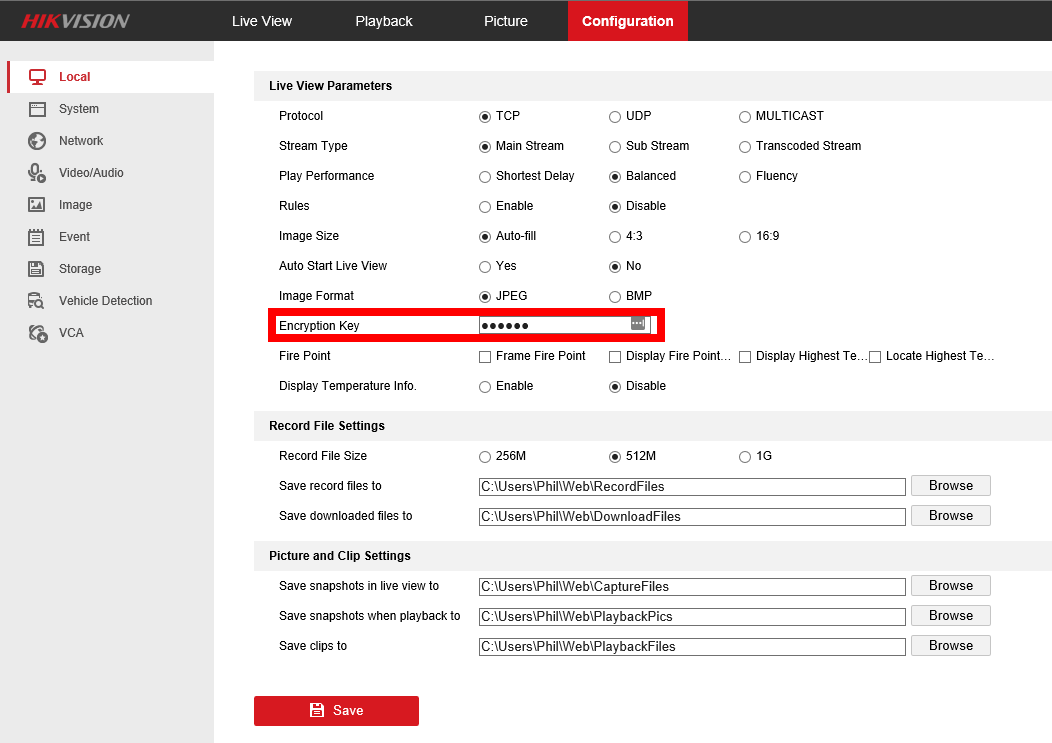The height and width of the screenshot is (743, 1052).
Task: Switch to the Live View tab
Action: click(x=261, y=20)
